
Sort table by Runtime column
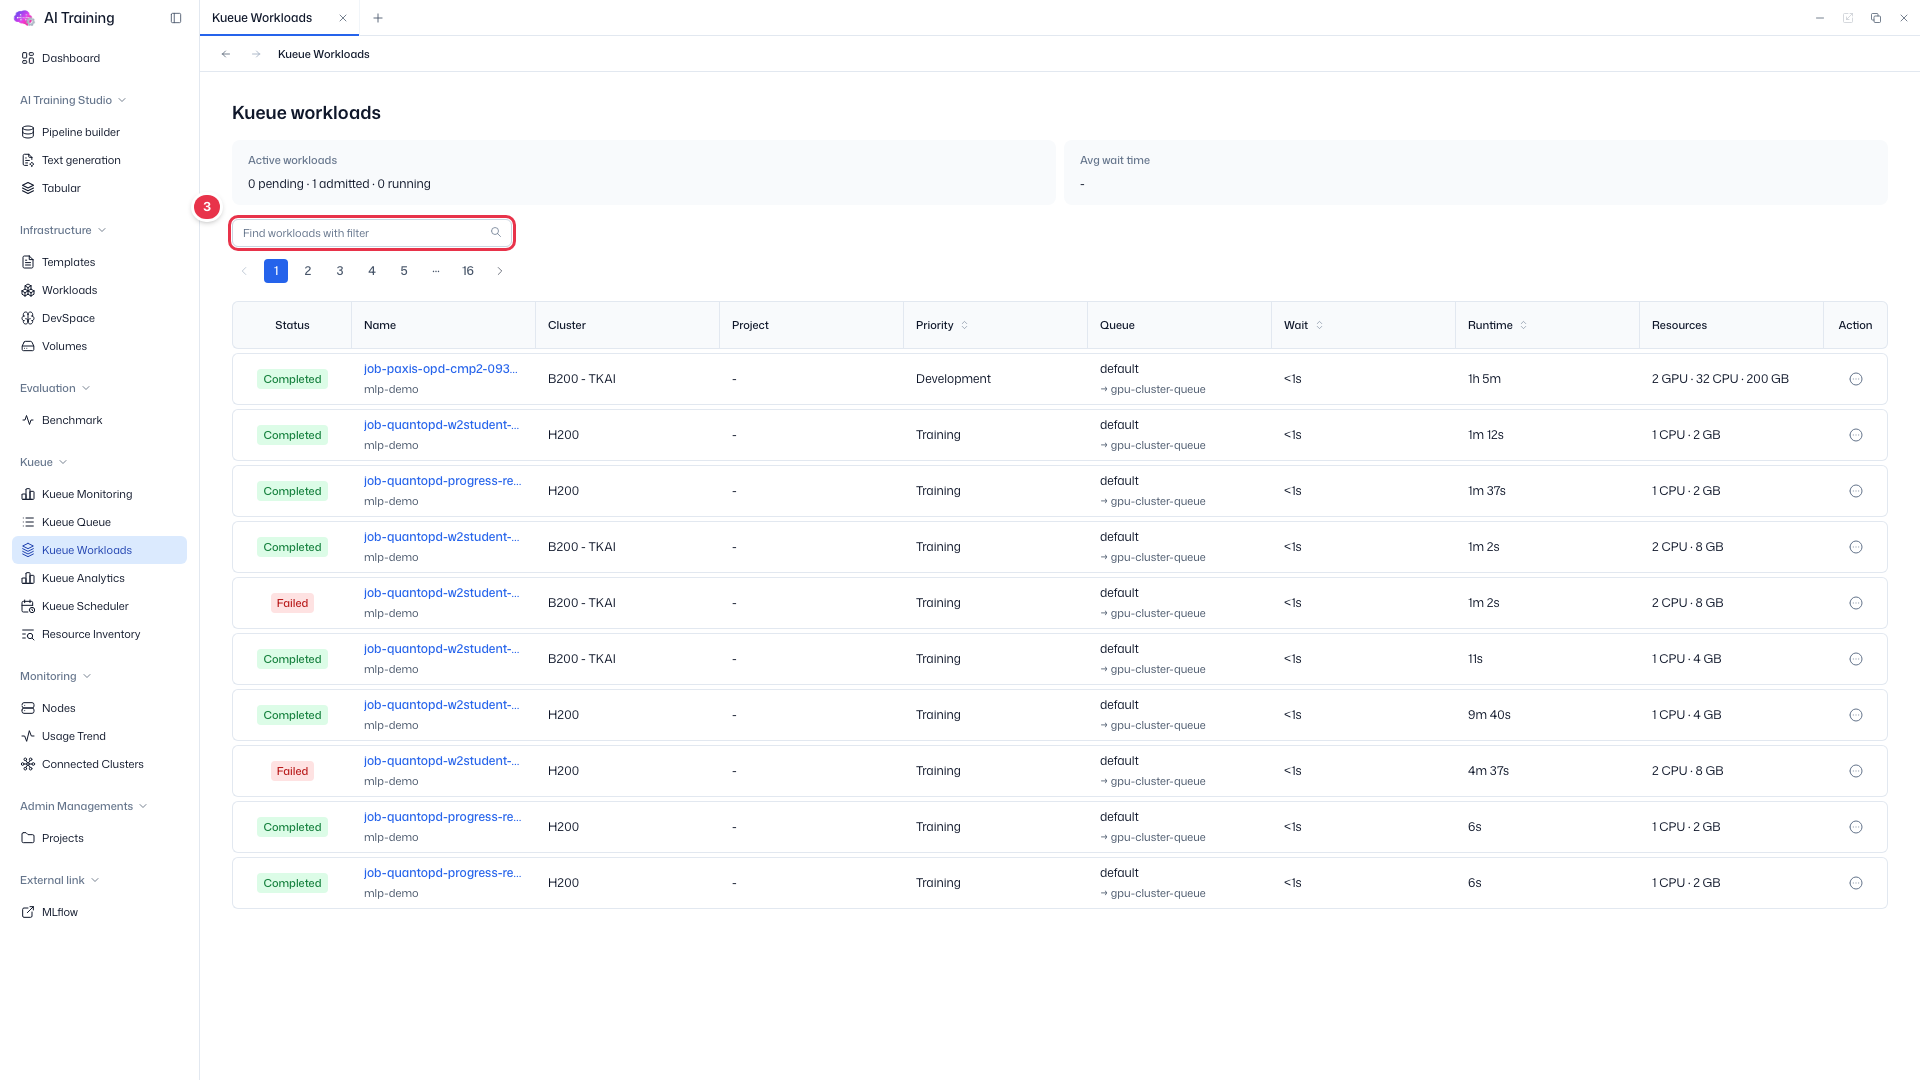click(x=1523, y=325)
